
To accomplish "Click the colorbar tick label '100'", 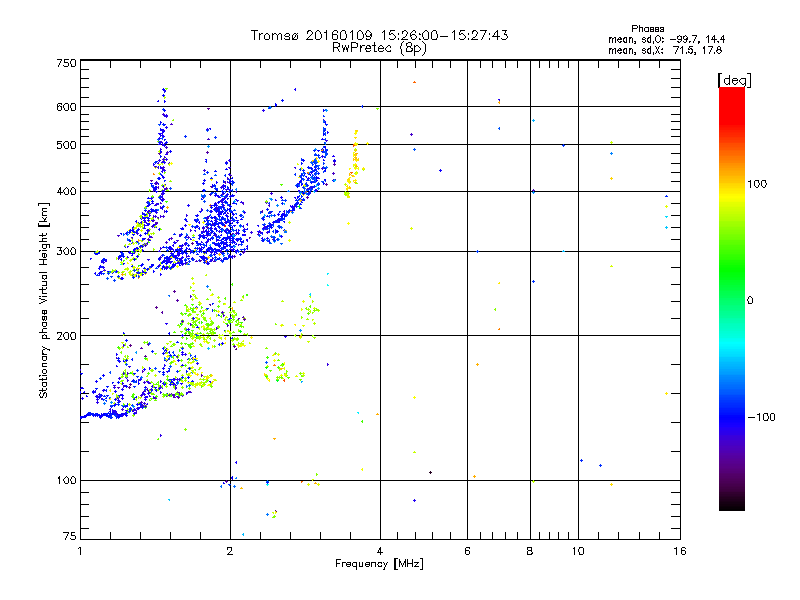I will coord(757,184).
